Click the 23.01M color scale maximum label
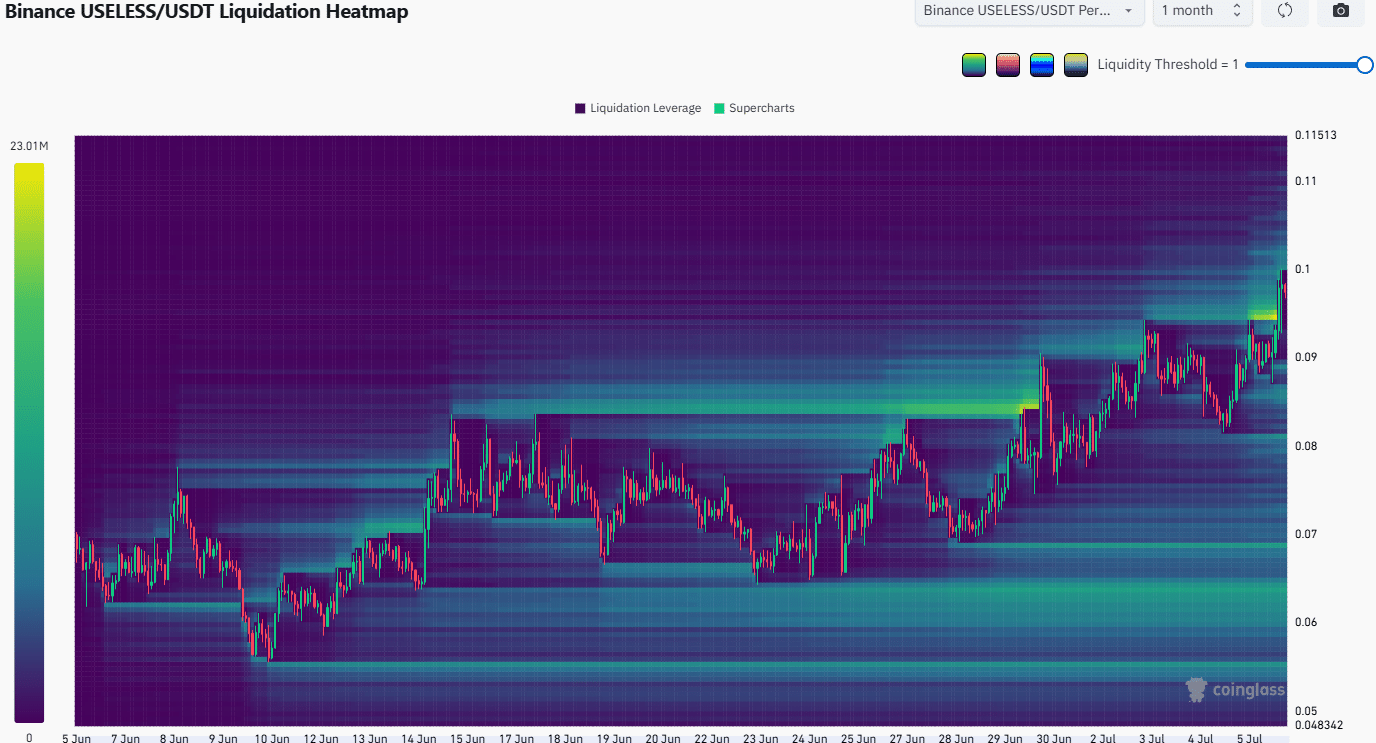Viewport: 1376px width, 743px height. click(29, 146)
